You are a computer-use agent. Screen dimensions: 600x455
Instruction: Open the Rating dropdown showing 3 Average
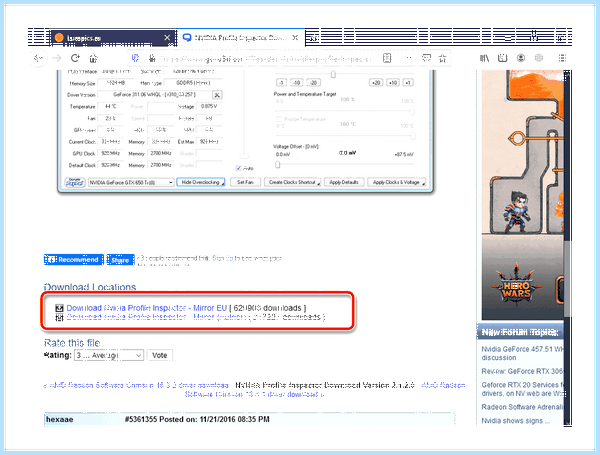109,356
